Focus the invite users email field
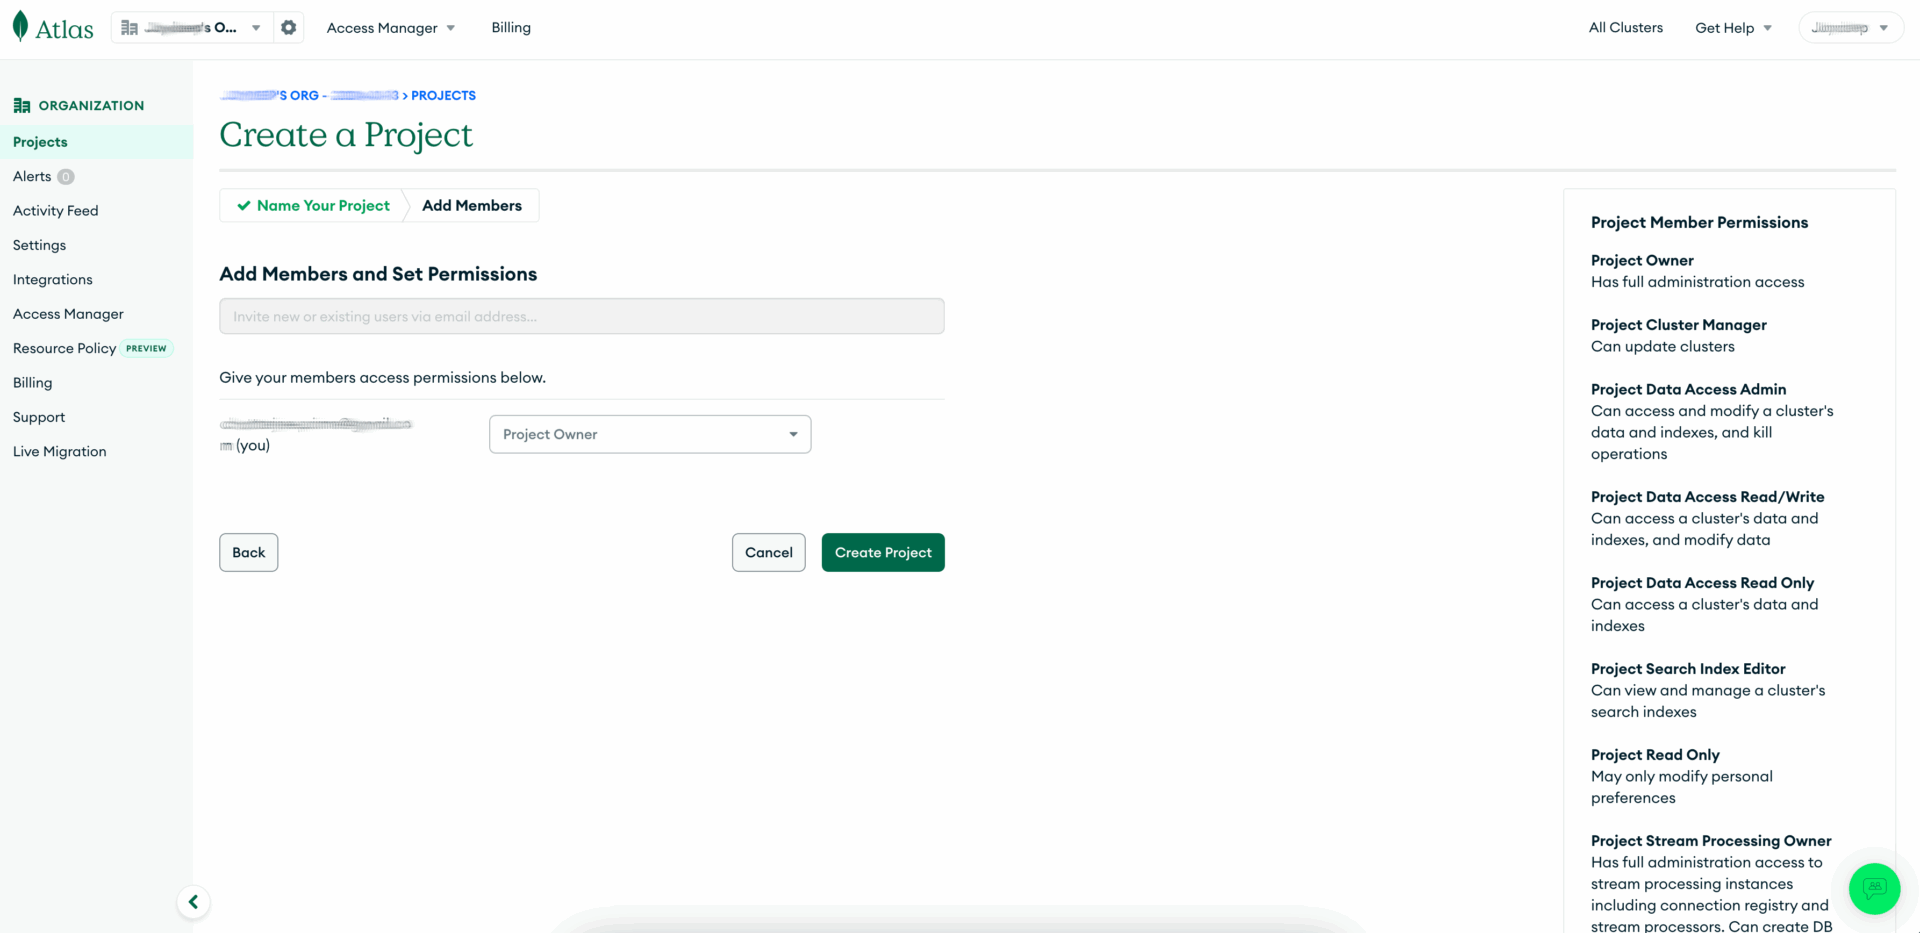This screenshot has height=933, width=1920. point(581,317)
